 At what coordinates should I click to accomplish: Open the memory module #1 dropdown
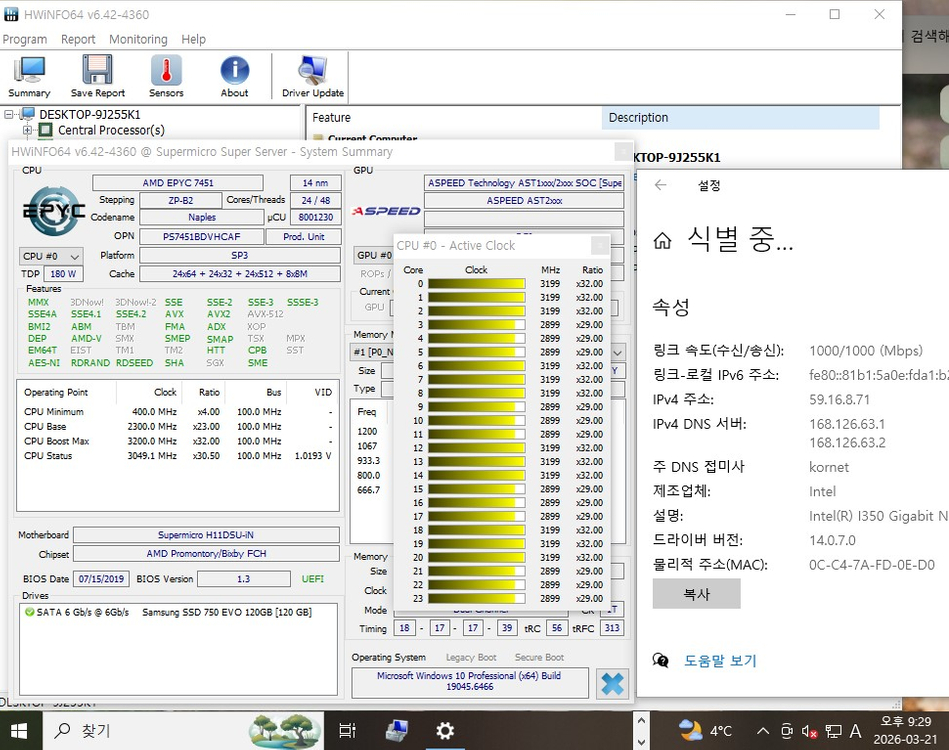pos(617,352)
